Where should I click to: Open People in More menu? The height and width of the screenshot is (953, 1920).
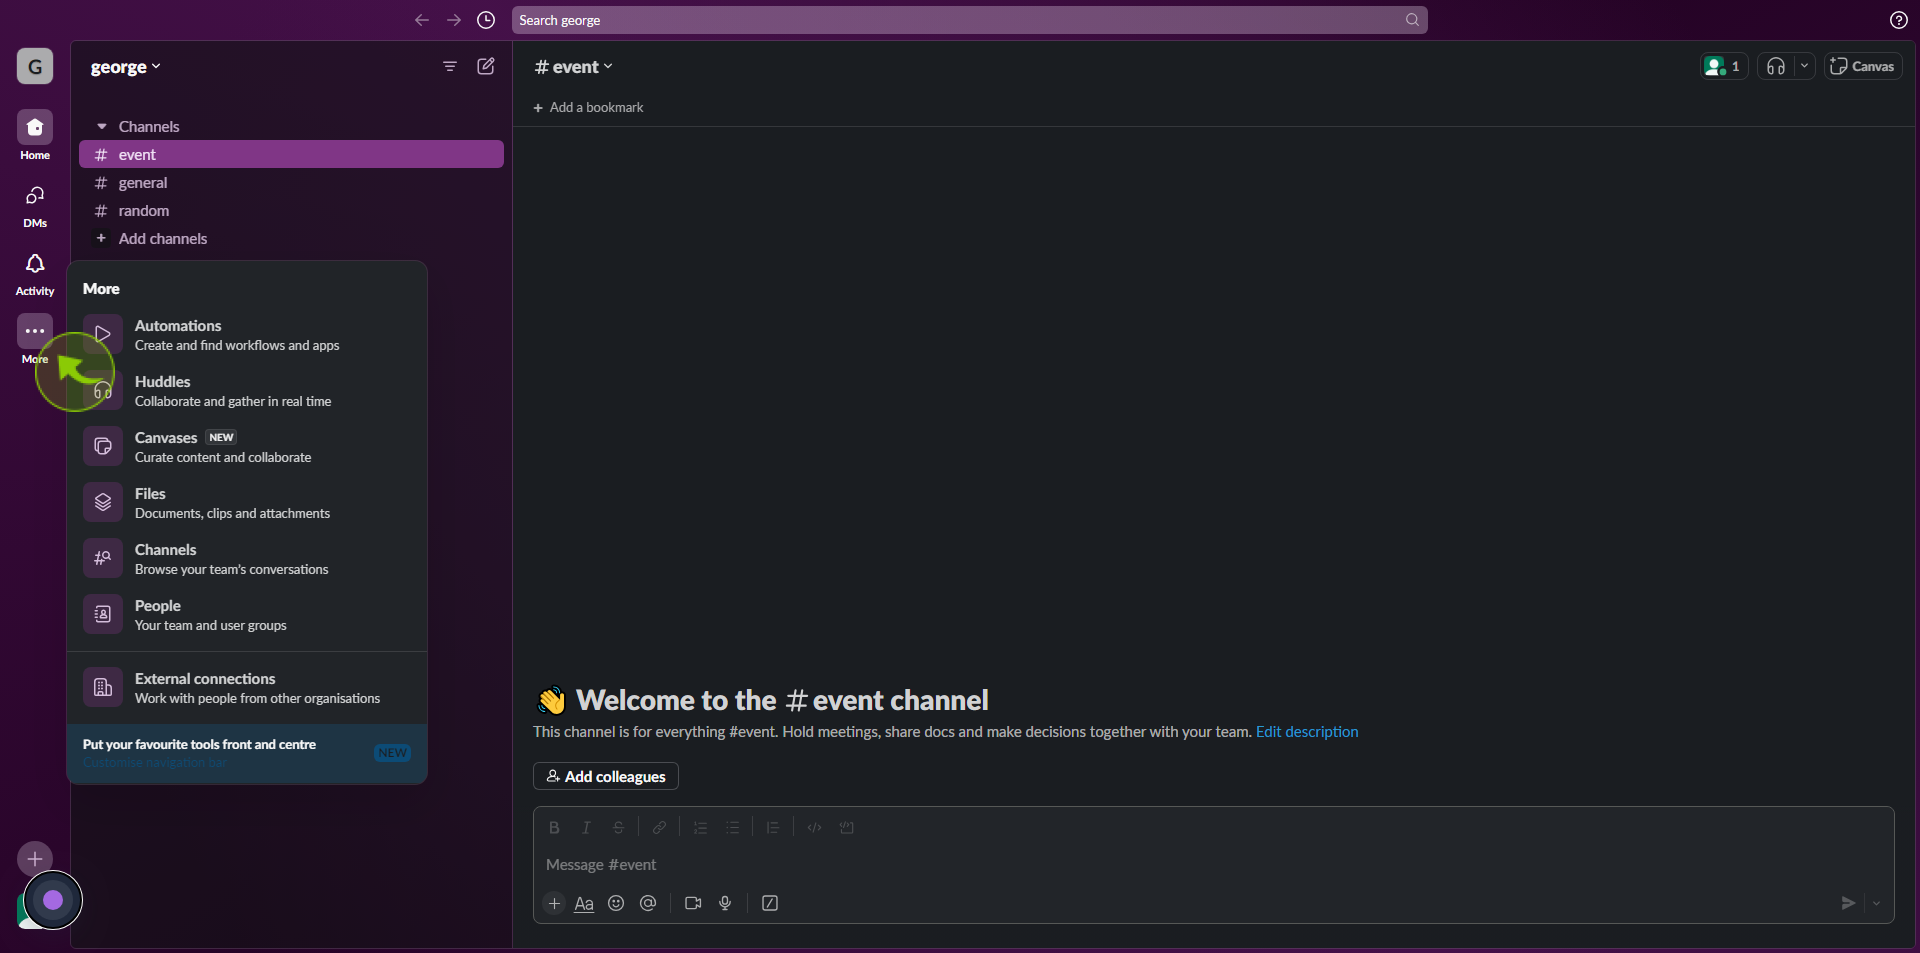247,615
